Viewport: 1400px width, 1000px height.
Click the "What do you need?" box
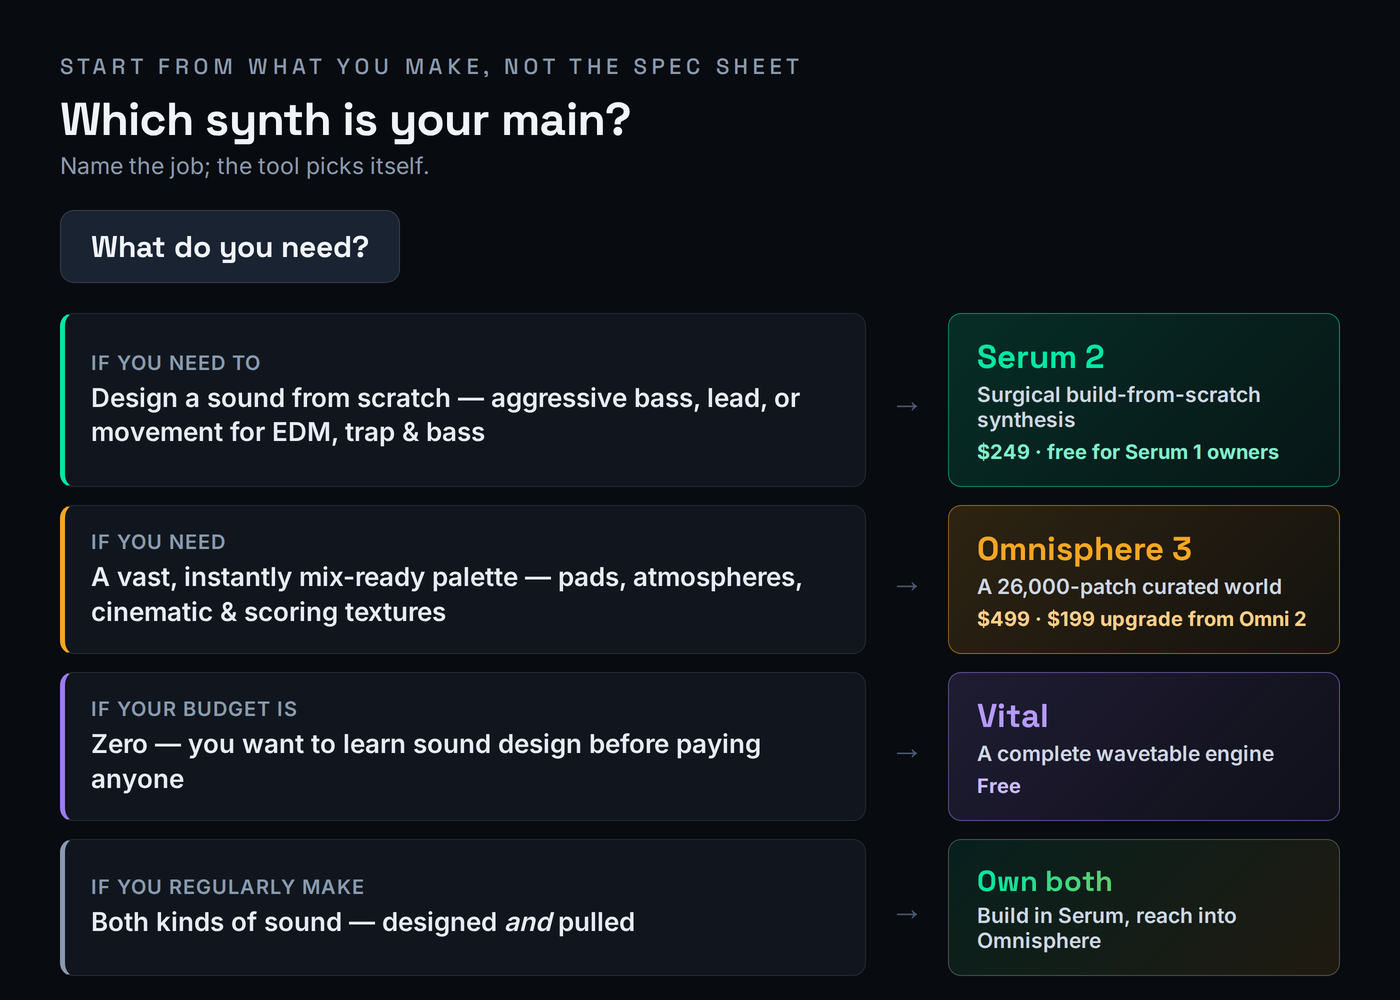coord(230,246)
